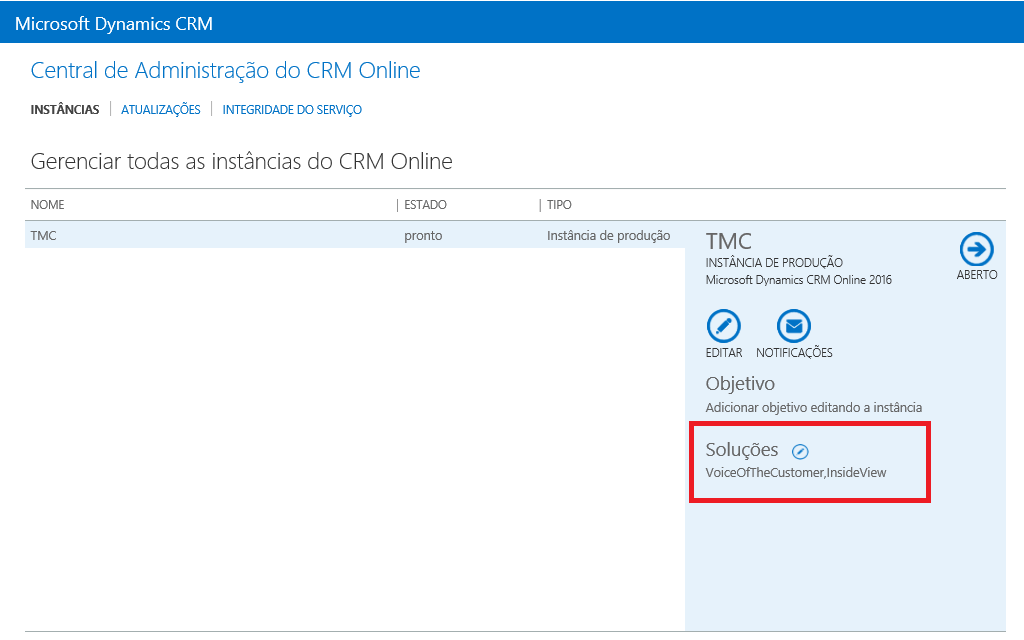1024x640 pixels.
Task: Open Notificações via the envelope icon
Action: point(794,326)
